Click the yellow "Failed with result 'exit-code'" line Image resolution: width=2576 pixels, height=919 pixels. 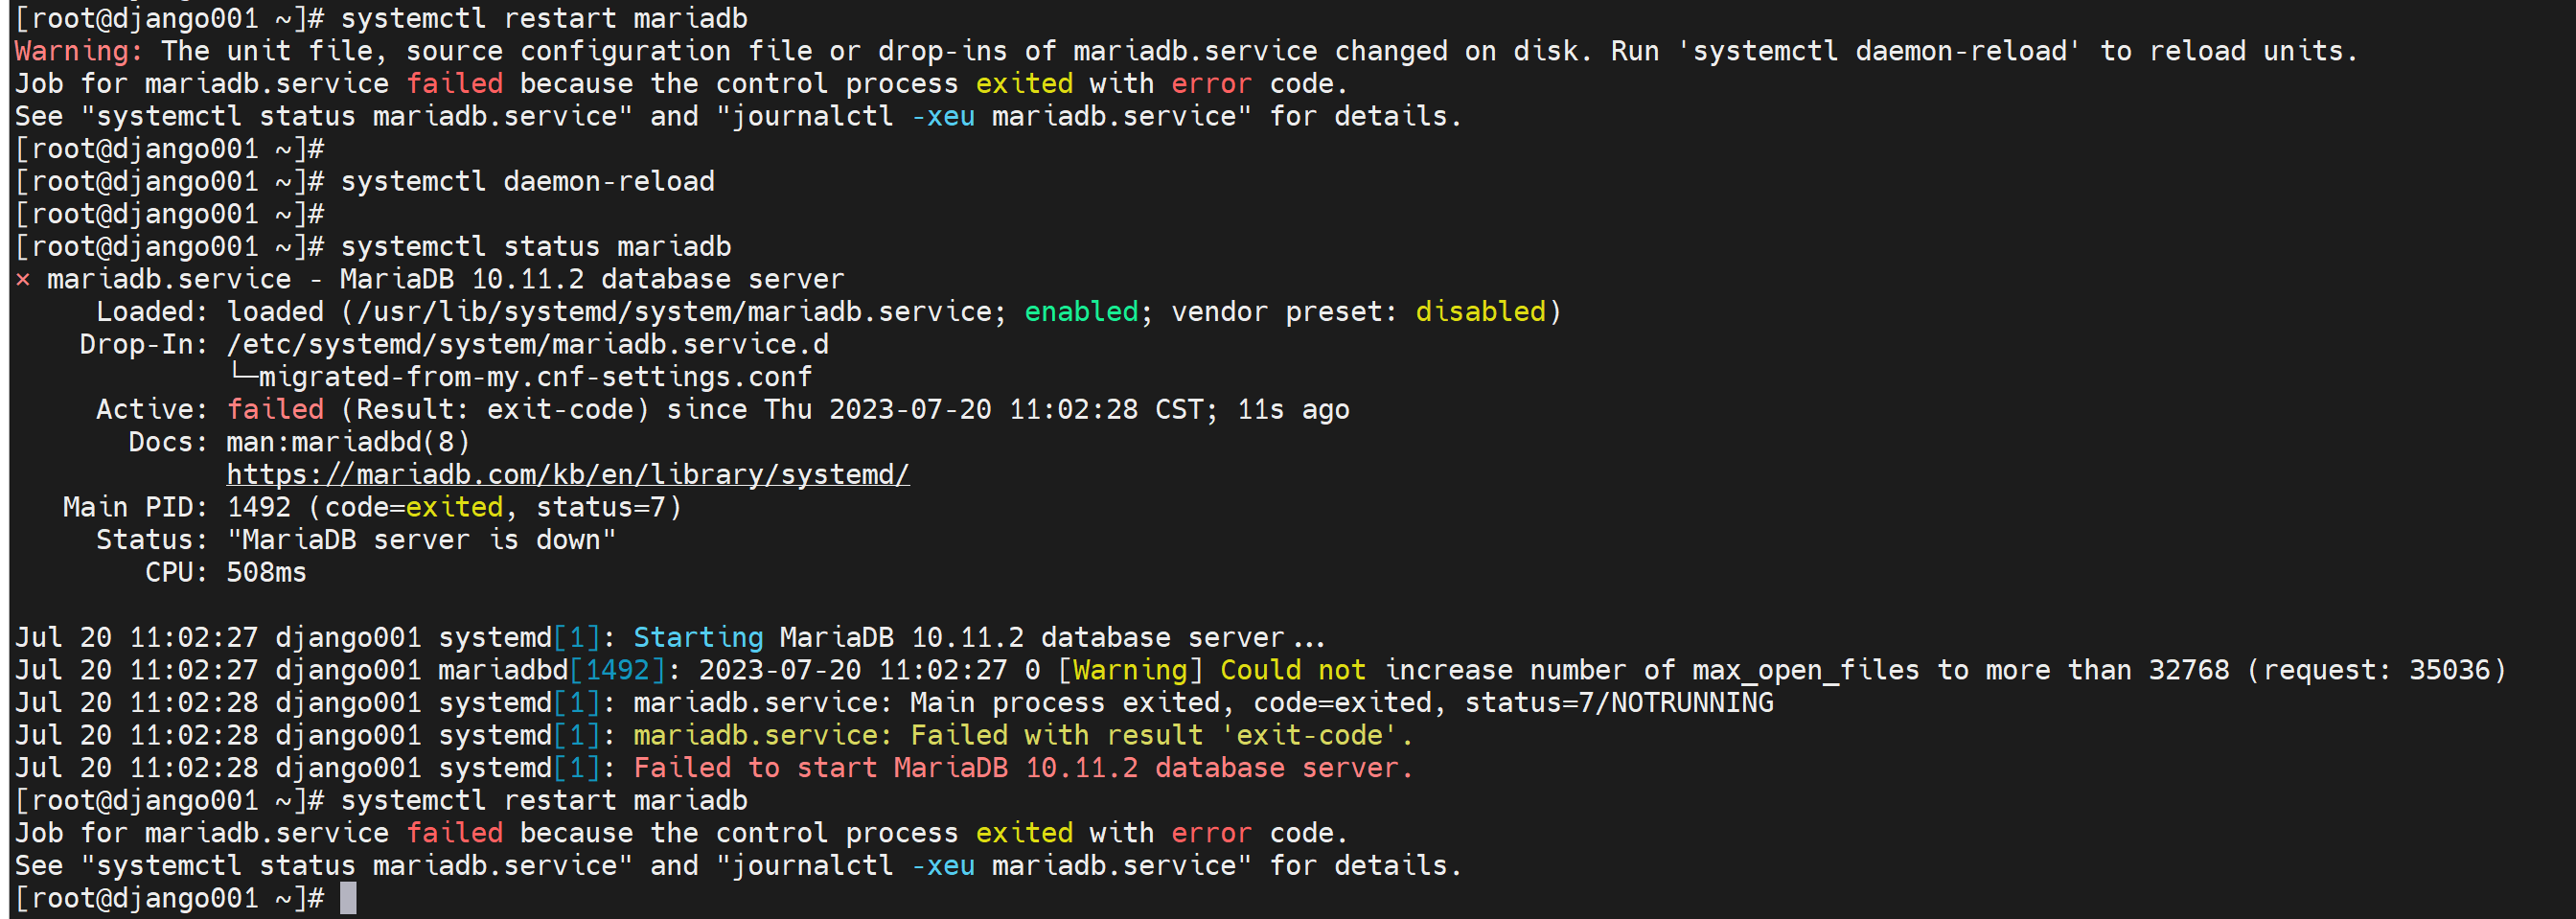click(1022, 735)
